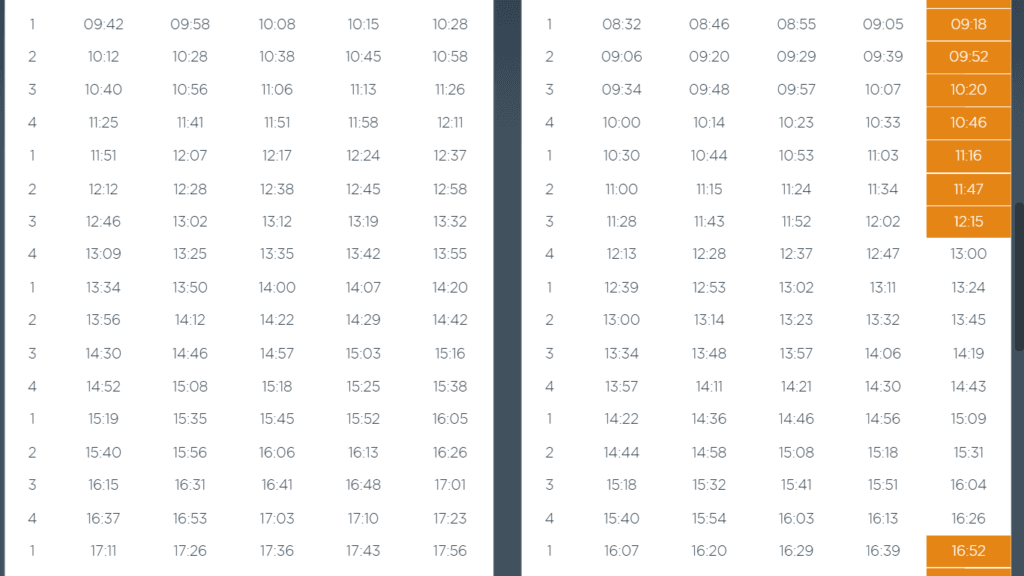This screenshot has width=1024, height=576.
Task: Select the highlighted 10:46 cell
Action: point(968,123)
